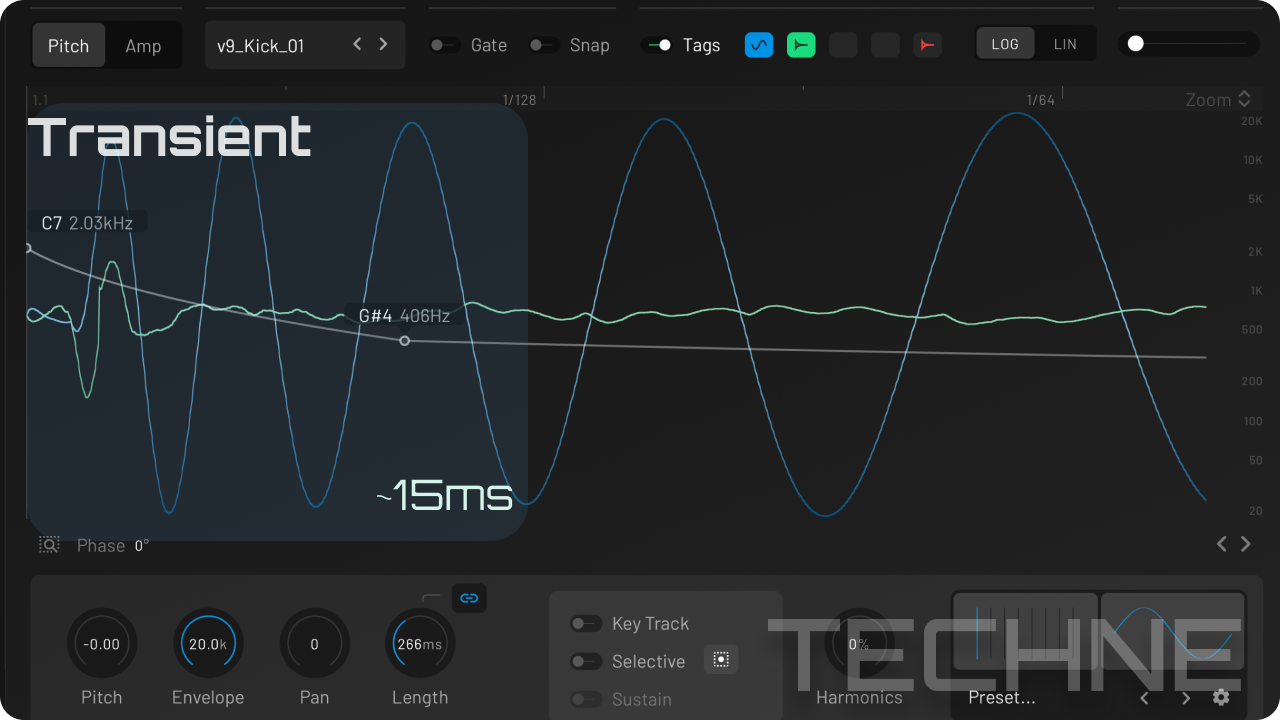This screenshot has height=720, width=1280.
Task: Click the green envelope tag icon
Action: click(801, 45)
